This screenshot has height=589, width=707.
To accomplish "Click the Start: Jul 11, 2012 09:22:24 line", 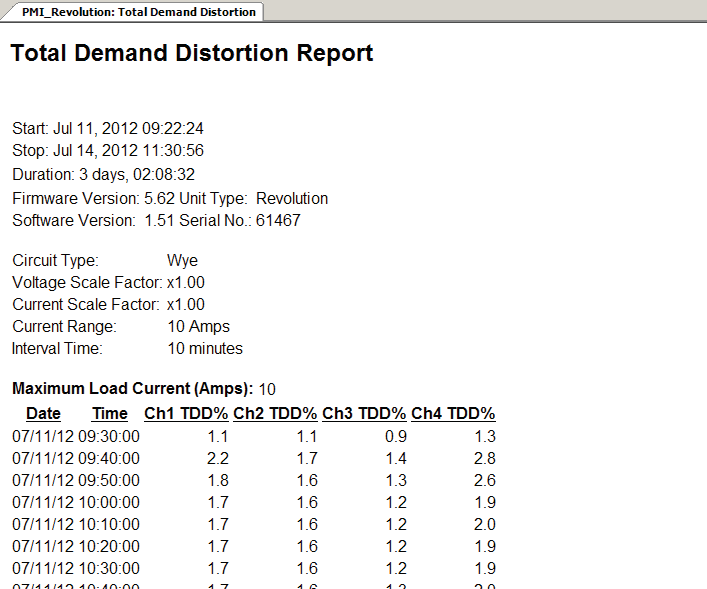I will (x=108, y=129).
